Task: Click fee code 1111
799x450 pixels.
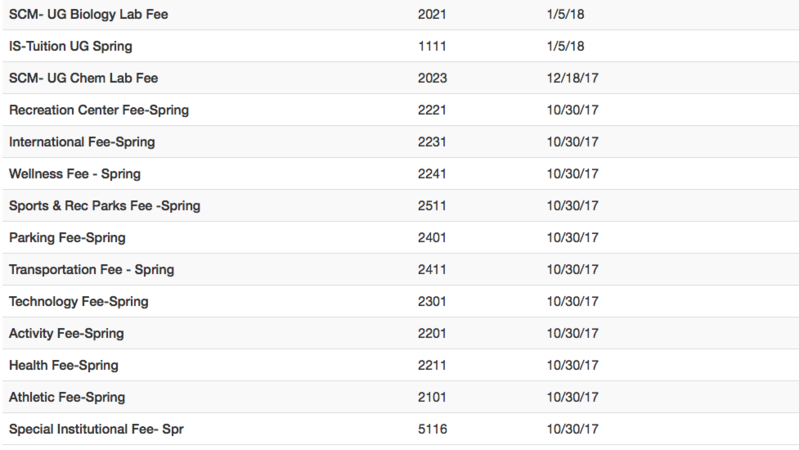Action: coord(429,47)
